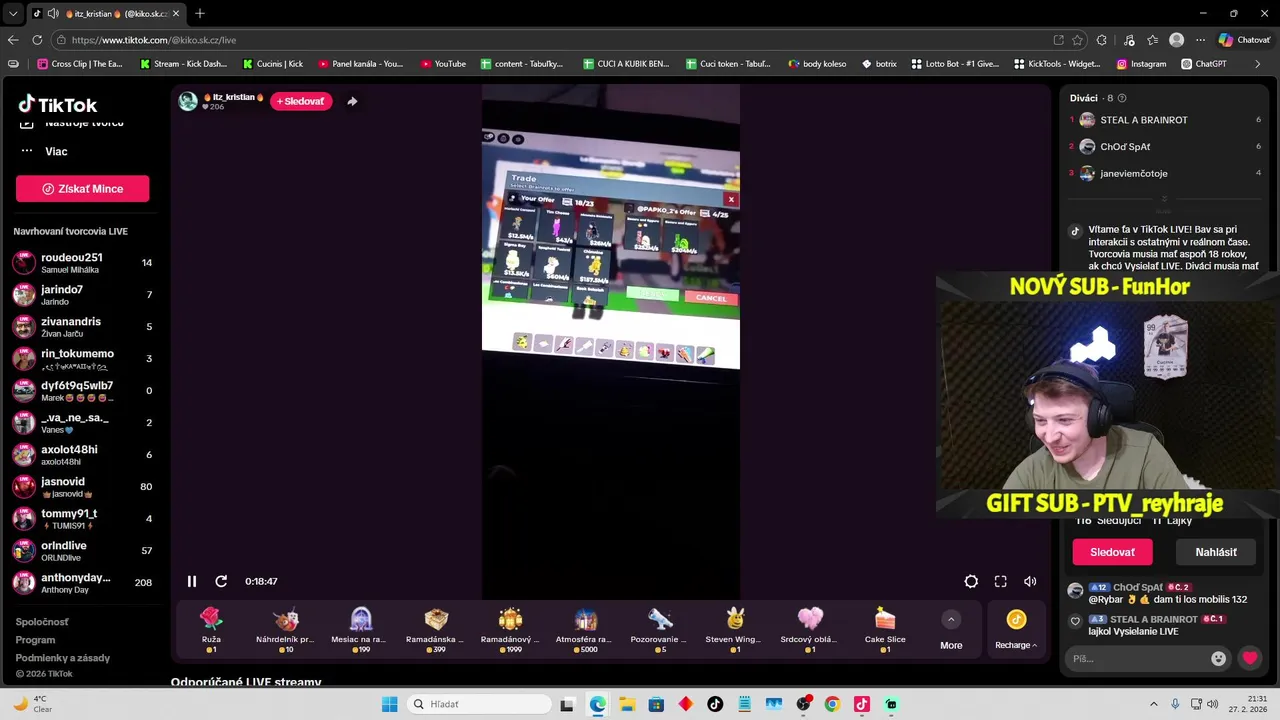Show hidden system tray icons

(x=1153, y=704)
